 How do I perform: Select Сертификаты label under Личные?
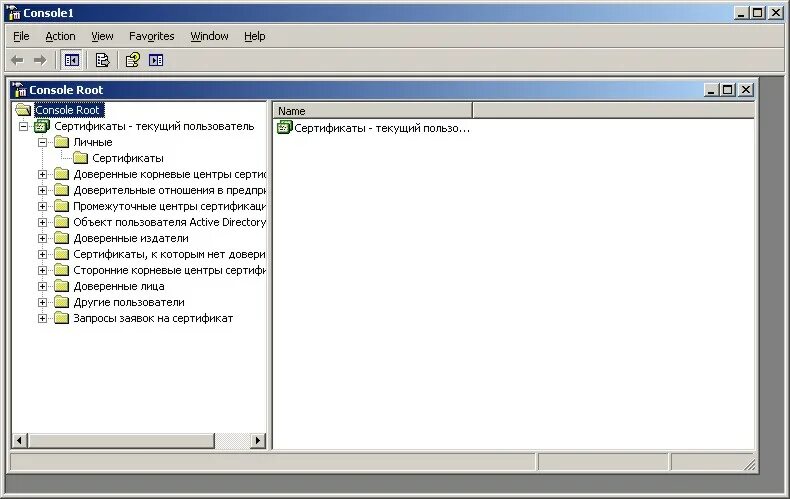click(x=128, y=158)
